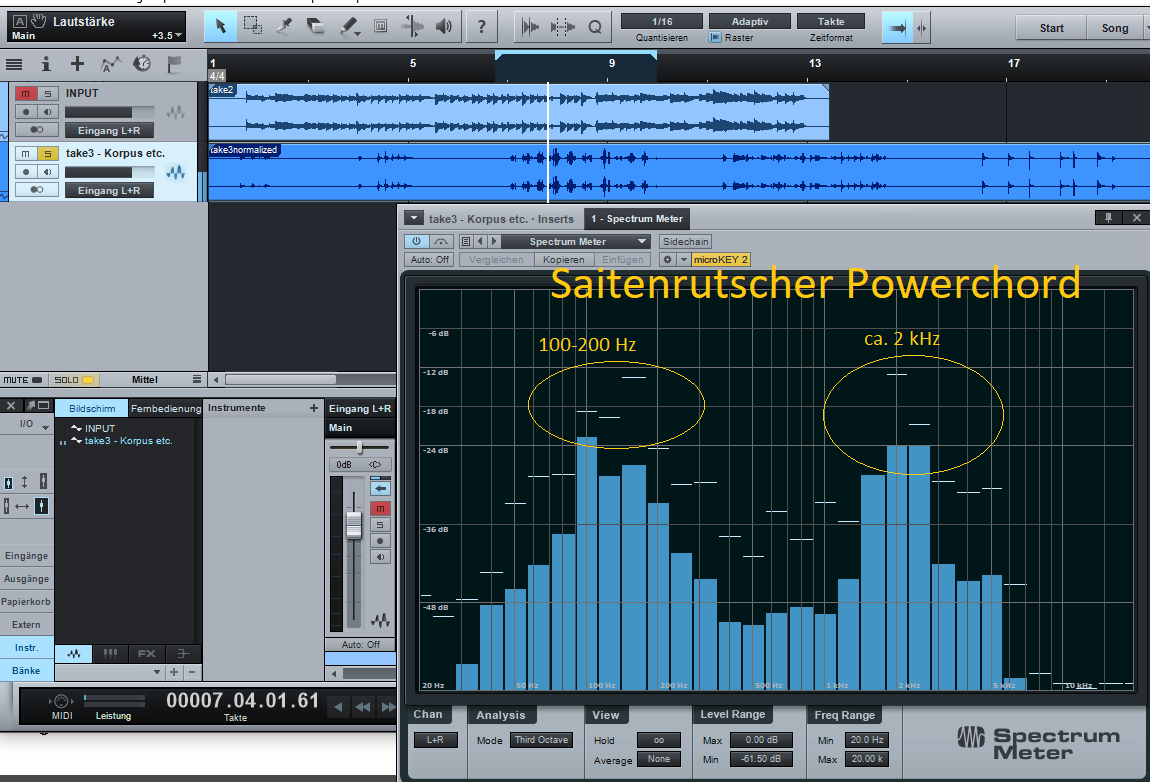Open the tempo track clock icon
This screenshot has width=1150, height=782.
tap(142, 65)
